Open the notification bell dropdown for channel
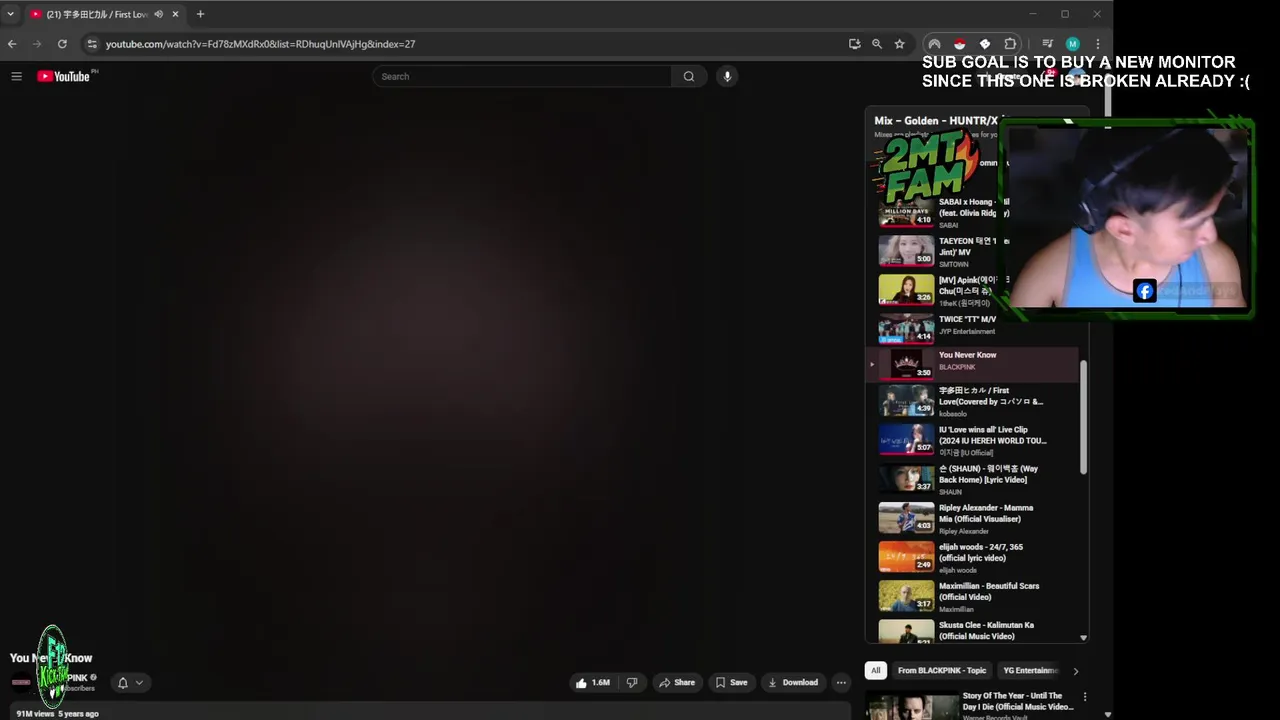This screenshot has height=720, width=1280. click(130, 683)
